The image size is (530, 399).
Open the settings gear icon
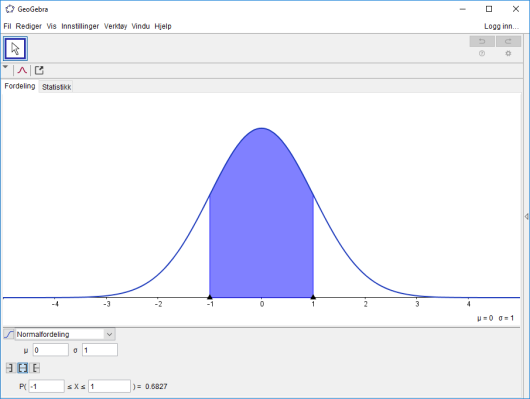coord(508,53)
